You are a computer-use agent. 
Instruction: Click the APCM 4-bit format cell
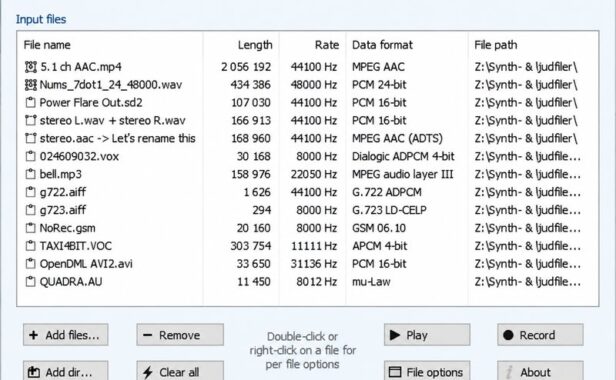pos(380,246)
